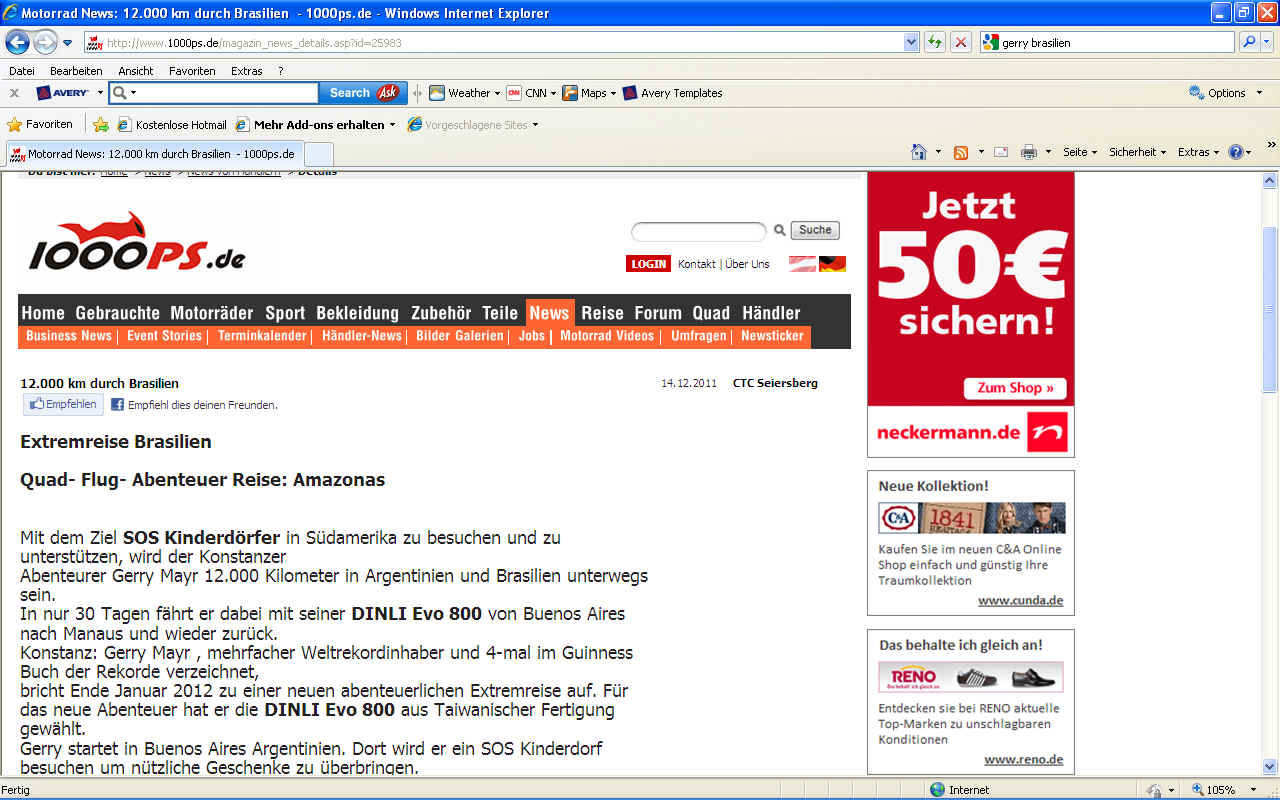Open the Seite command bar menu
Screen dimensions: 1280x800
[x=1080, y=152]
